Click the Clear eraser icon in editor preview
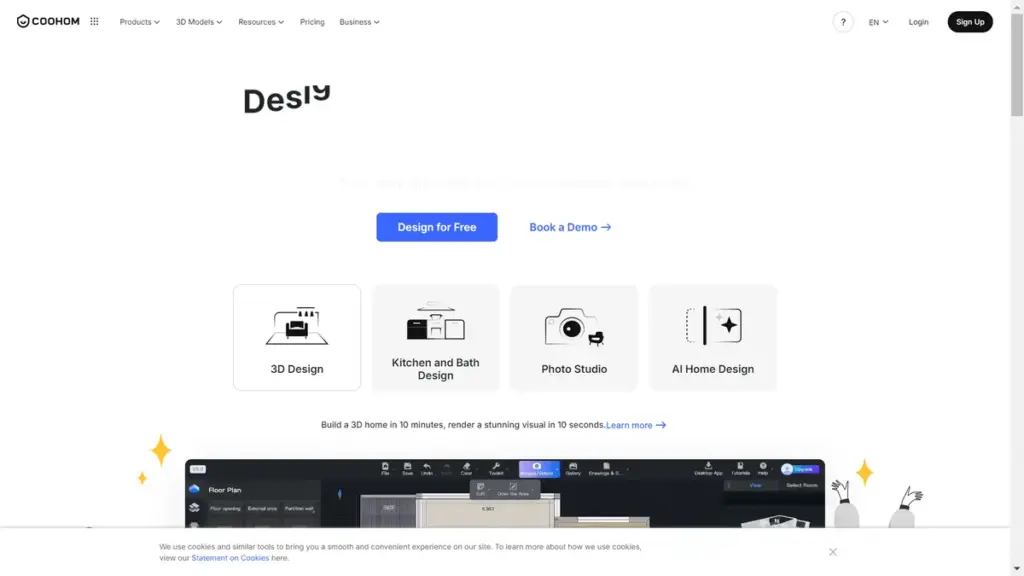 point(466,469)
